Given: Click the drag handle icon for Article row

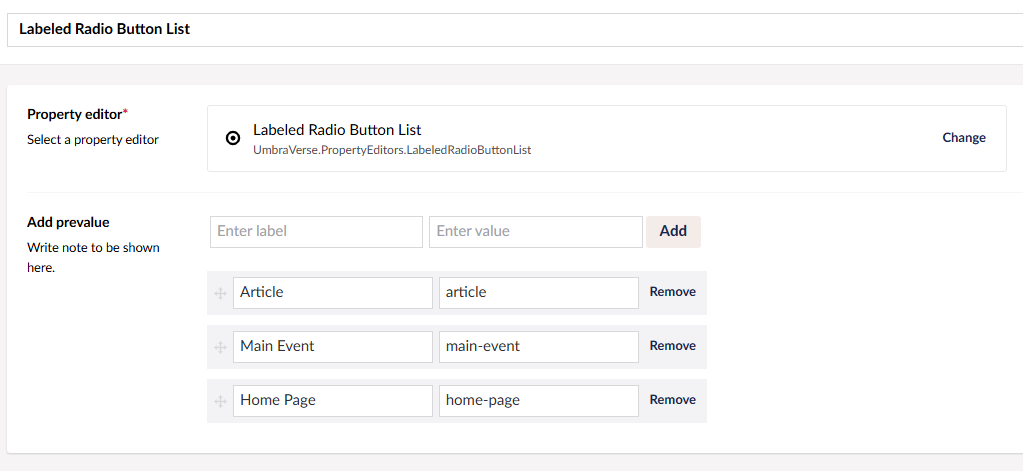Looking at the screenshot, I should tap(221, 294).
